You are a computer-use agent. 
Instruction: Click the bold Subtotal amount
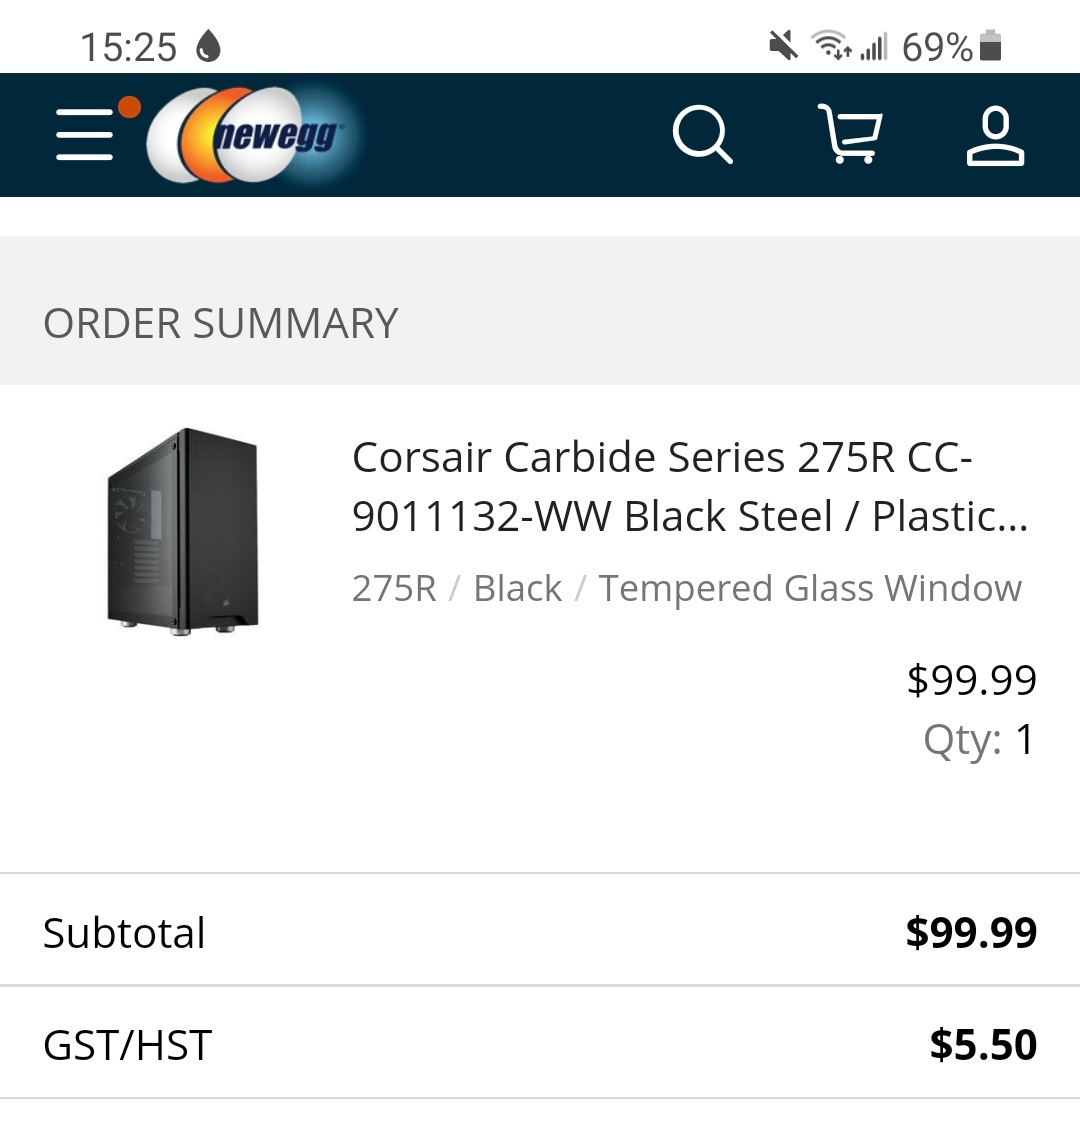coord(971,933)
